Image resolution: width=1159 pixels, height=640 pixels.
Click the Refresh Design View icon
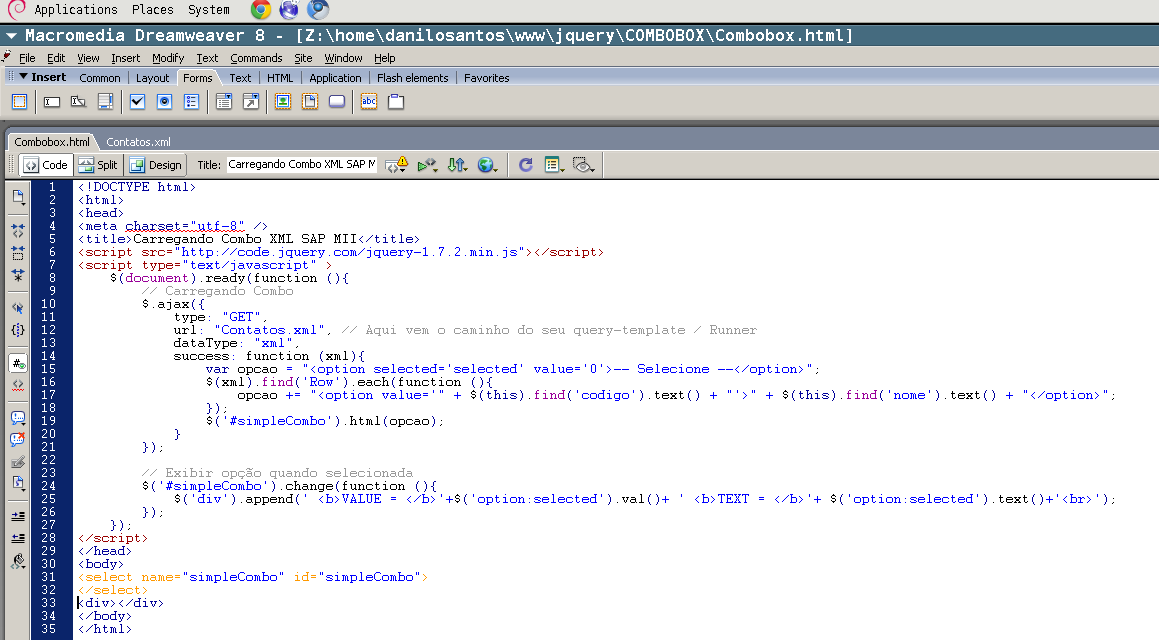(525, 164)
